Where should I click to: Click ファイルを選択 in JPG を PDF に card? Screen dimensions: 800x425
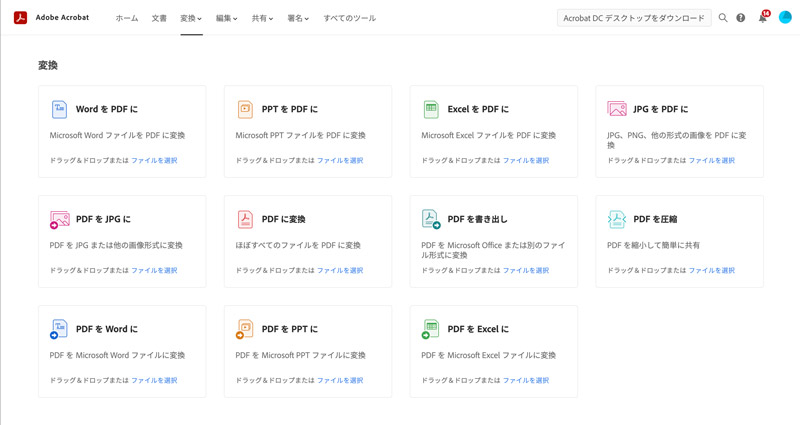pos(712,160)
